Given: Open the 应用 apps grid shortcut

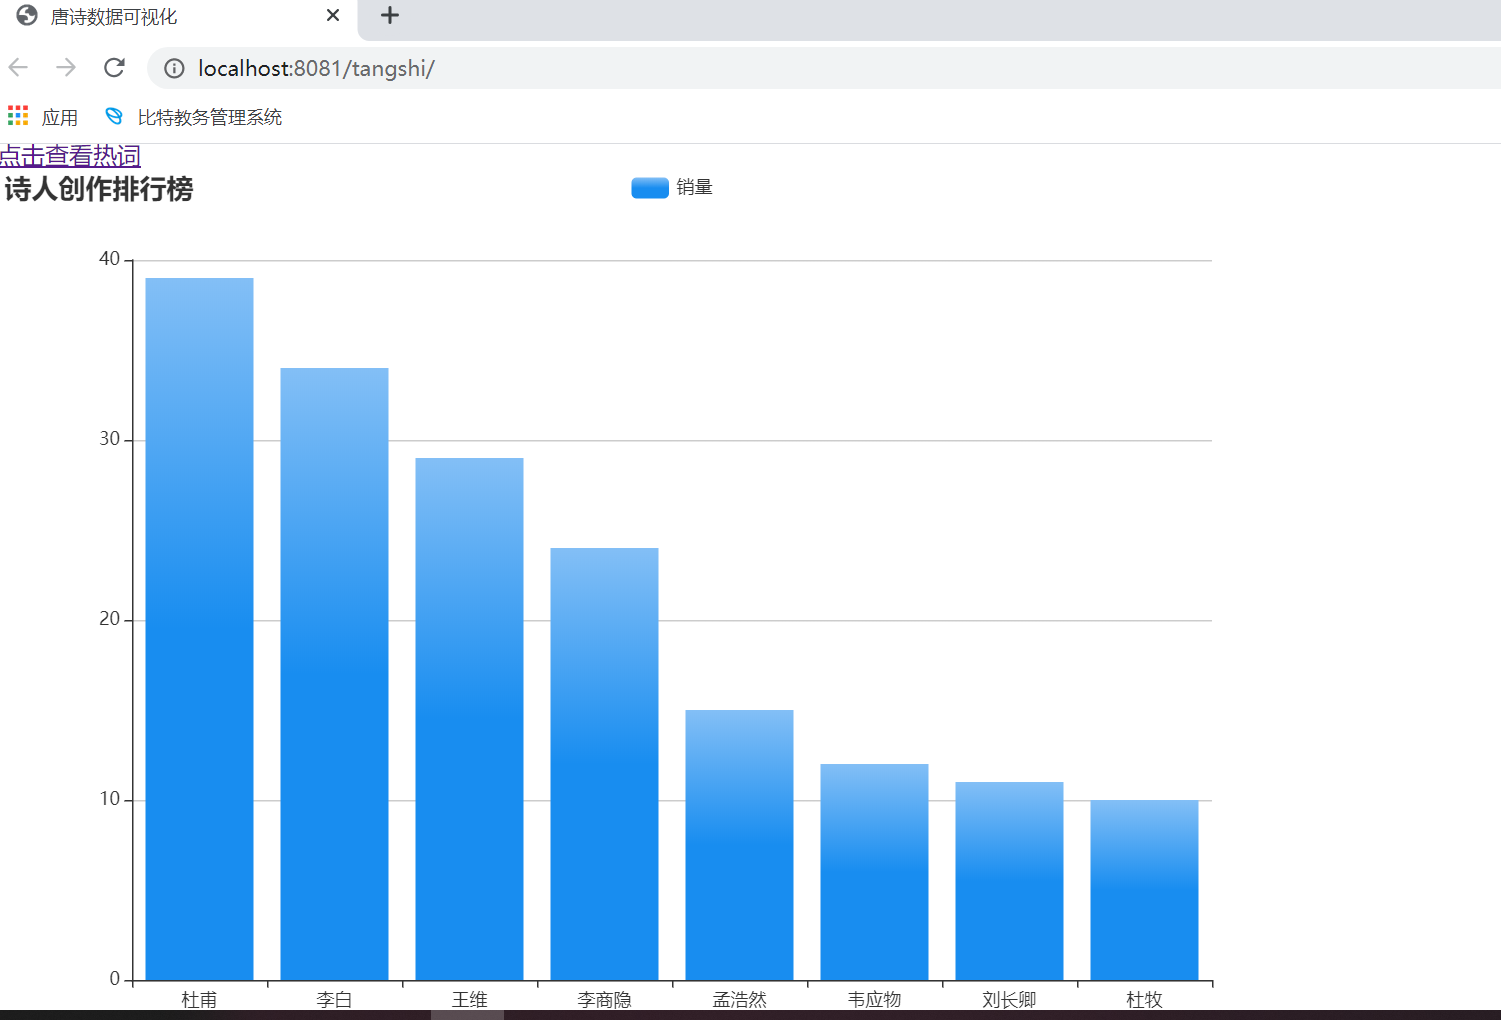Looking at the screenshot, I should 43,117.
